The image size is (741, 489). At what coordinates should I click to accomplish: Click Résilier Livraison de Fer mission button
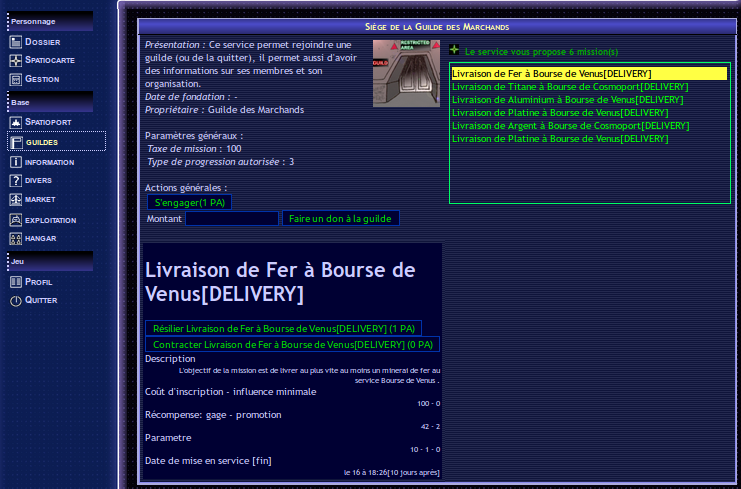click(283, 328)
